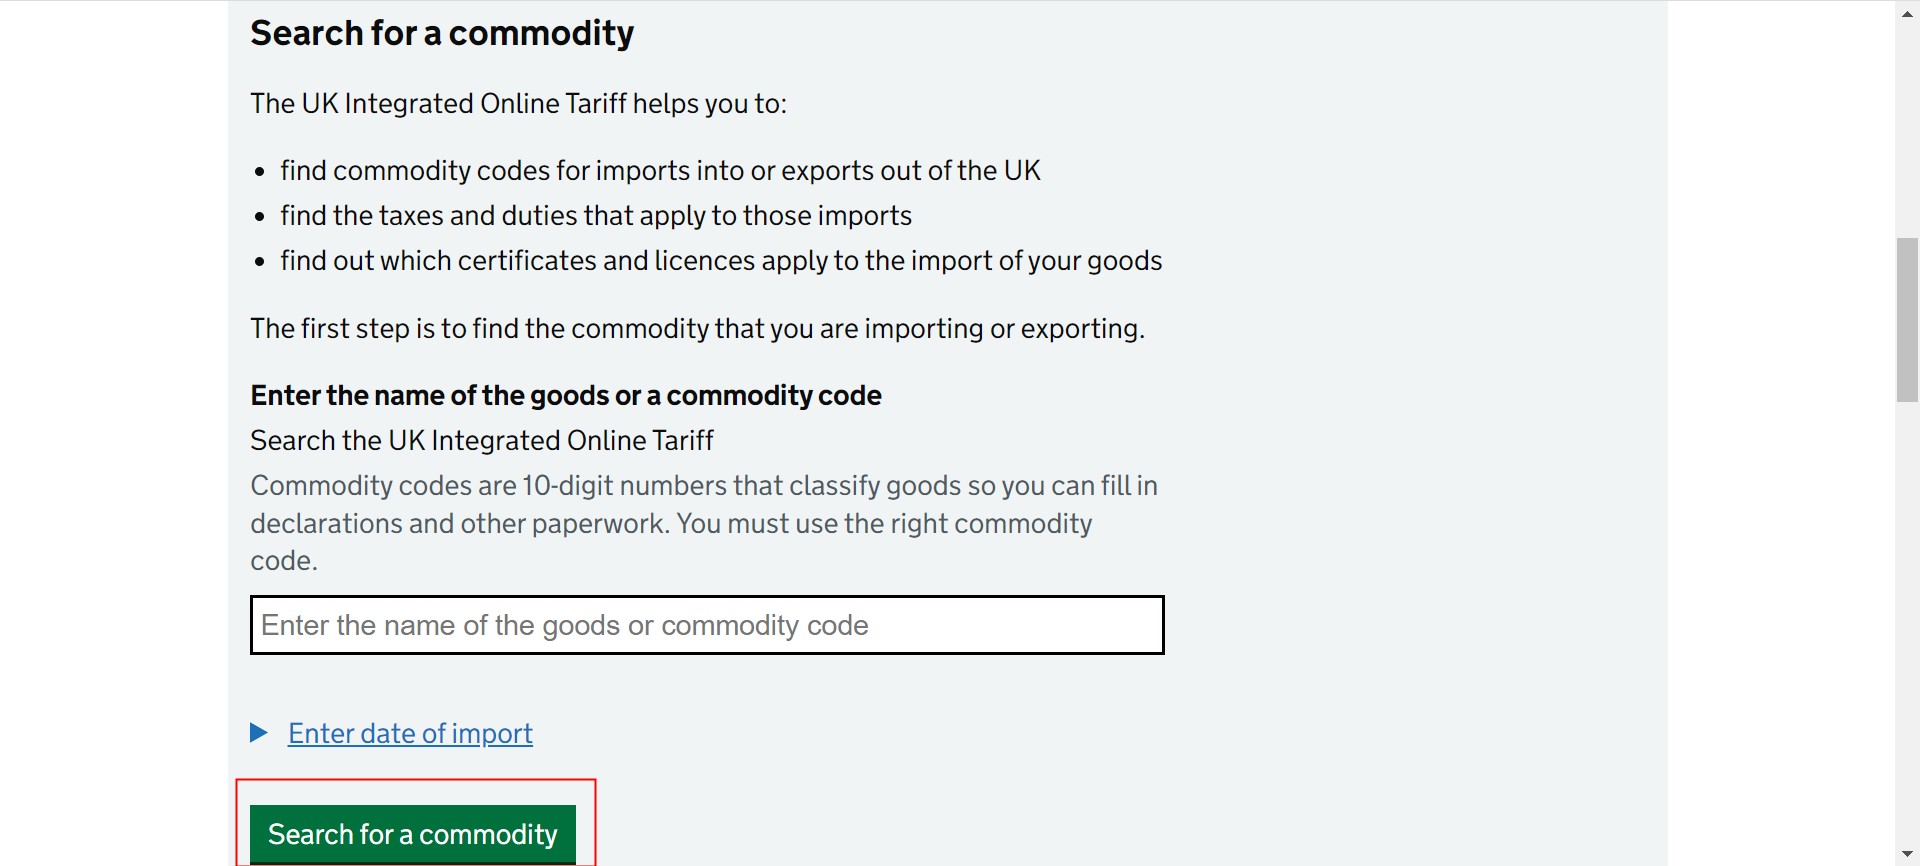Select the placeholder text in the search box

click(565, 625)
